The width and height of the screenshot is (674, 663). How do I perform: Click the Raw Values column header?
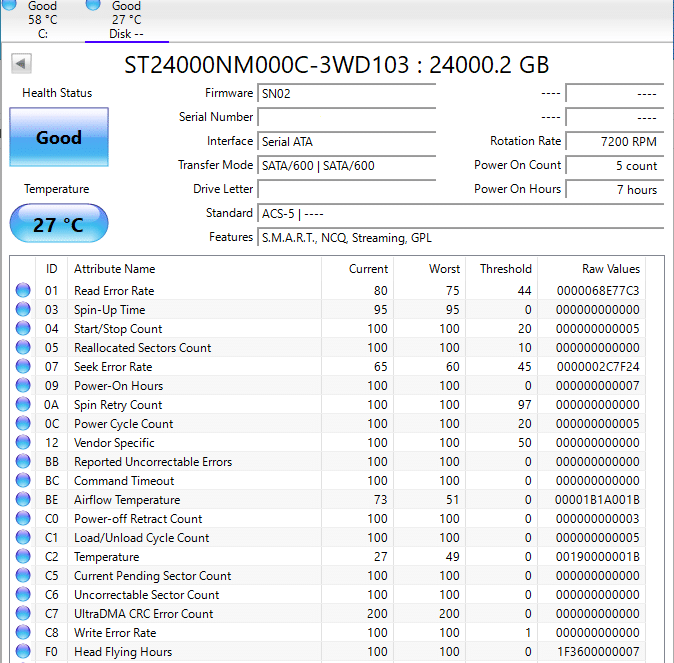[591, 269]
